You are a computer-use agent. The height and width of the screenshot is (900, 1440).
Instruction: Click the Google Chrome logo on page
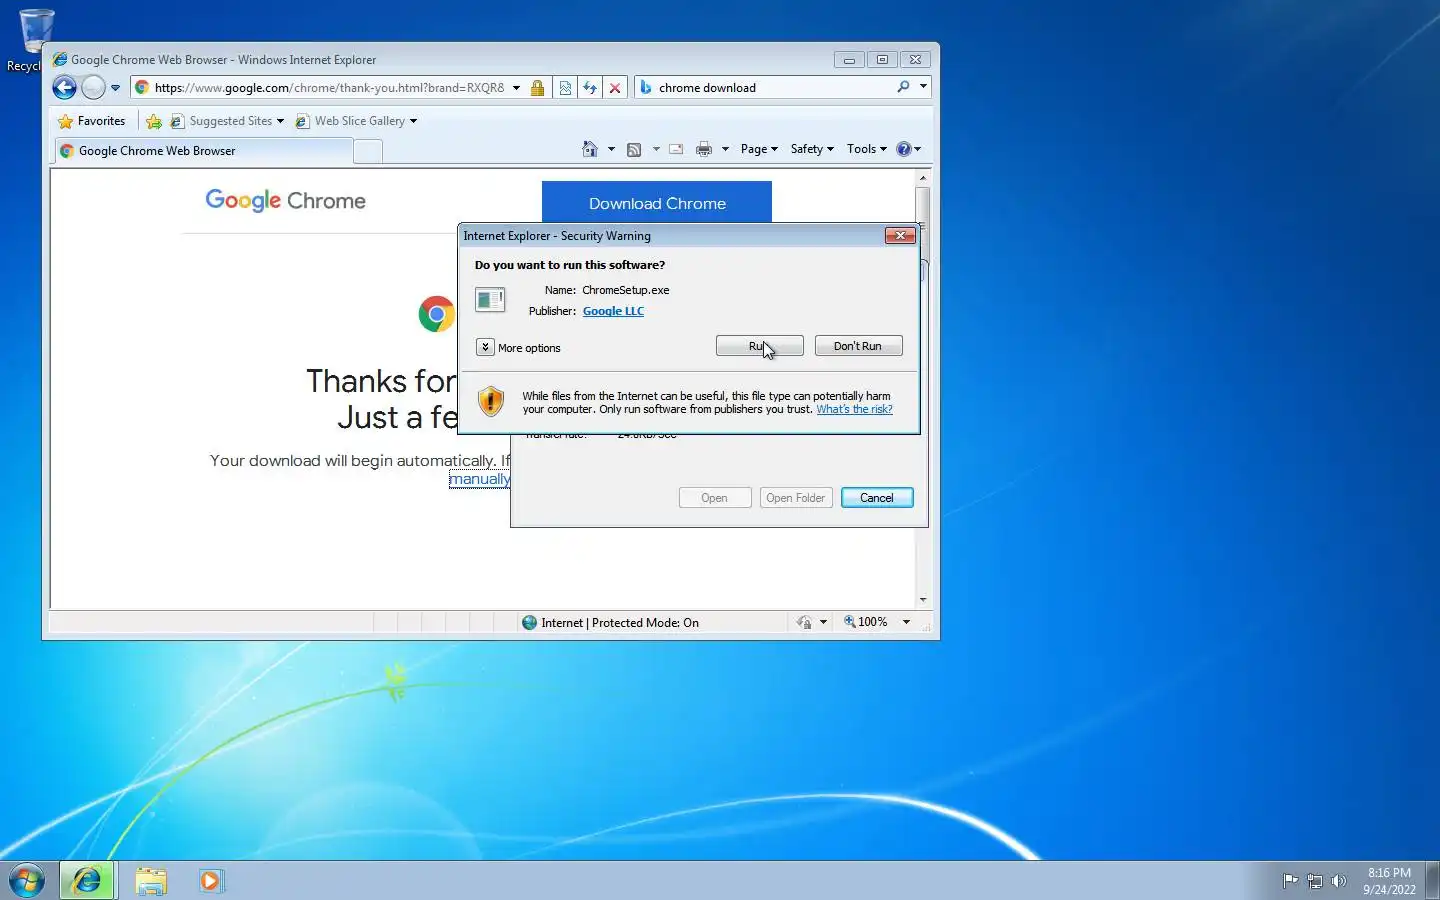pos(285,200)
